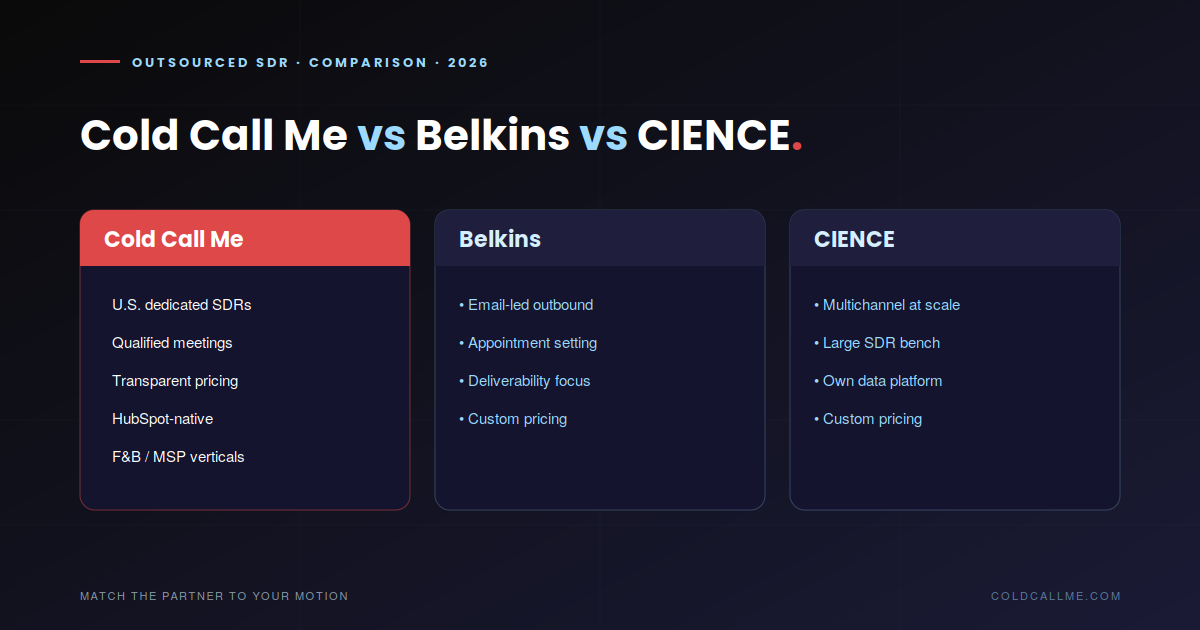Select 'U.S. dedicated SDRs' item
The image size is (1200, 630).
[x=182, y=305]
